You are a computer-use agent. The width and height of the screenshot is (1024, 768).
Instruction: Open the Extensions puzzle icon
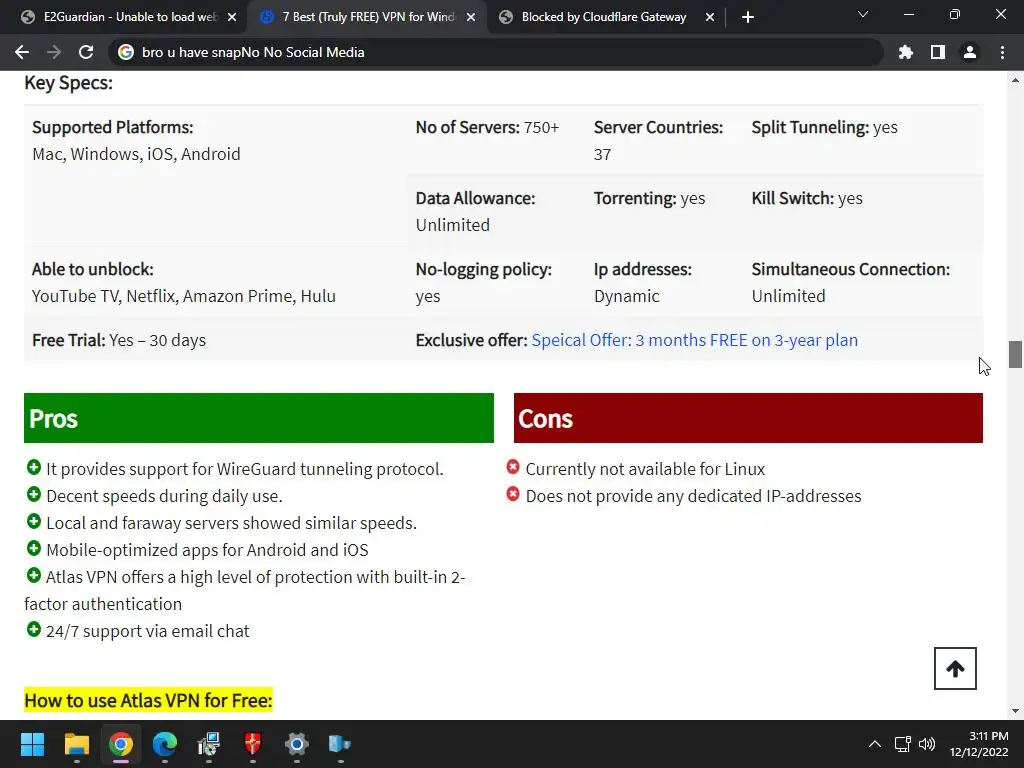[906, 52]
